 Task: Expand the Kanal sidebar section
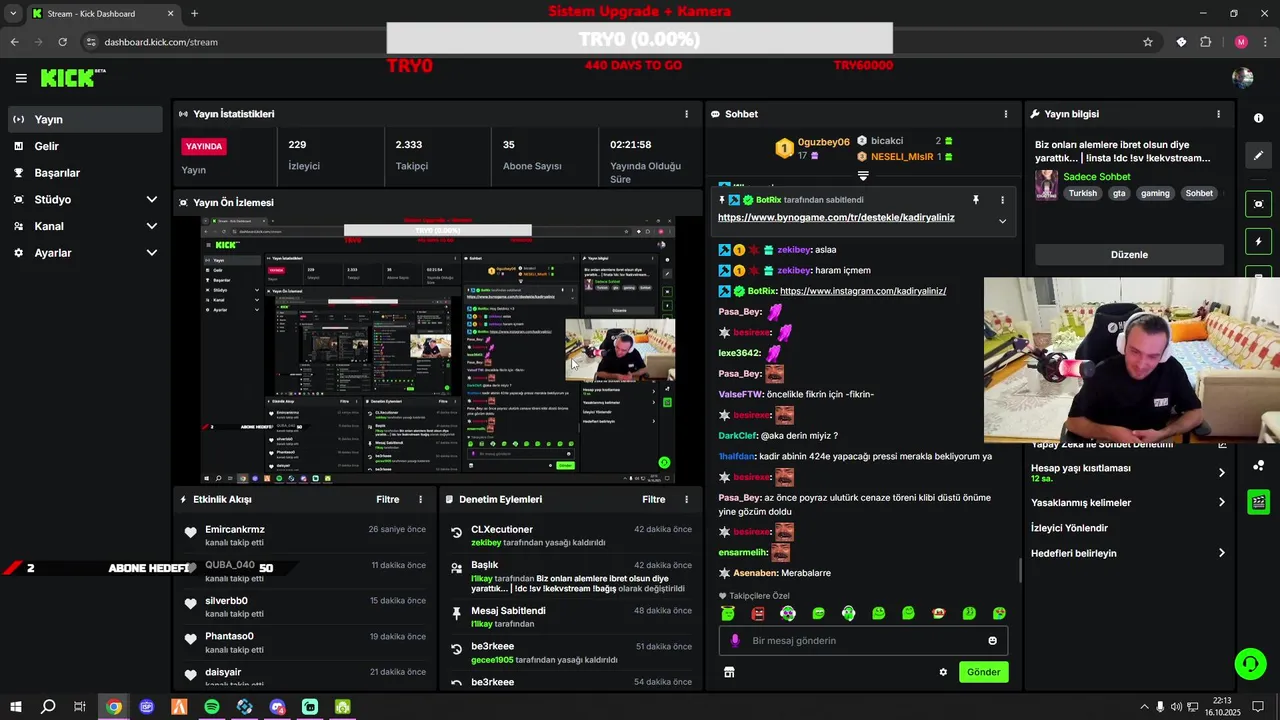tap(152, 226)
